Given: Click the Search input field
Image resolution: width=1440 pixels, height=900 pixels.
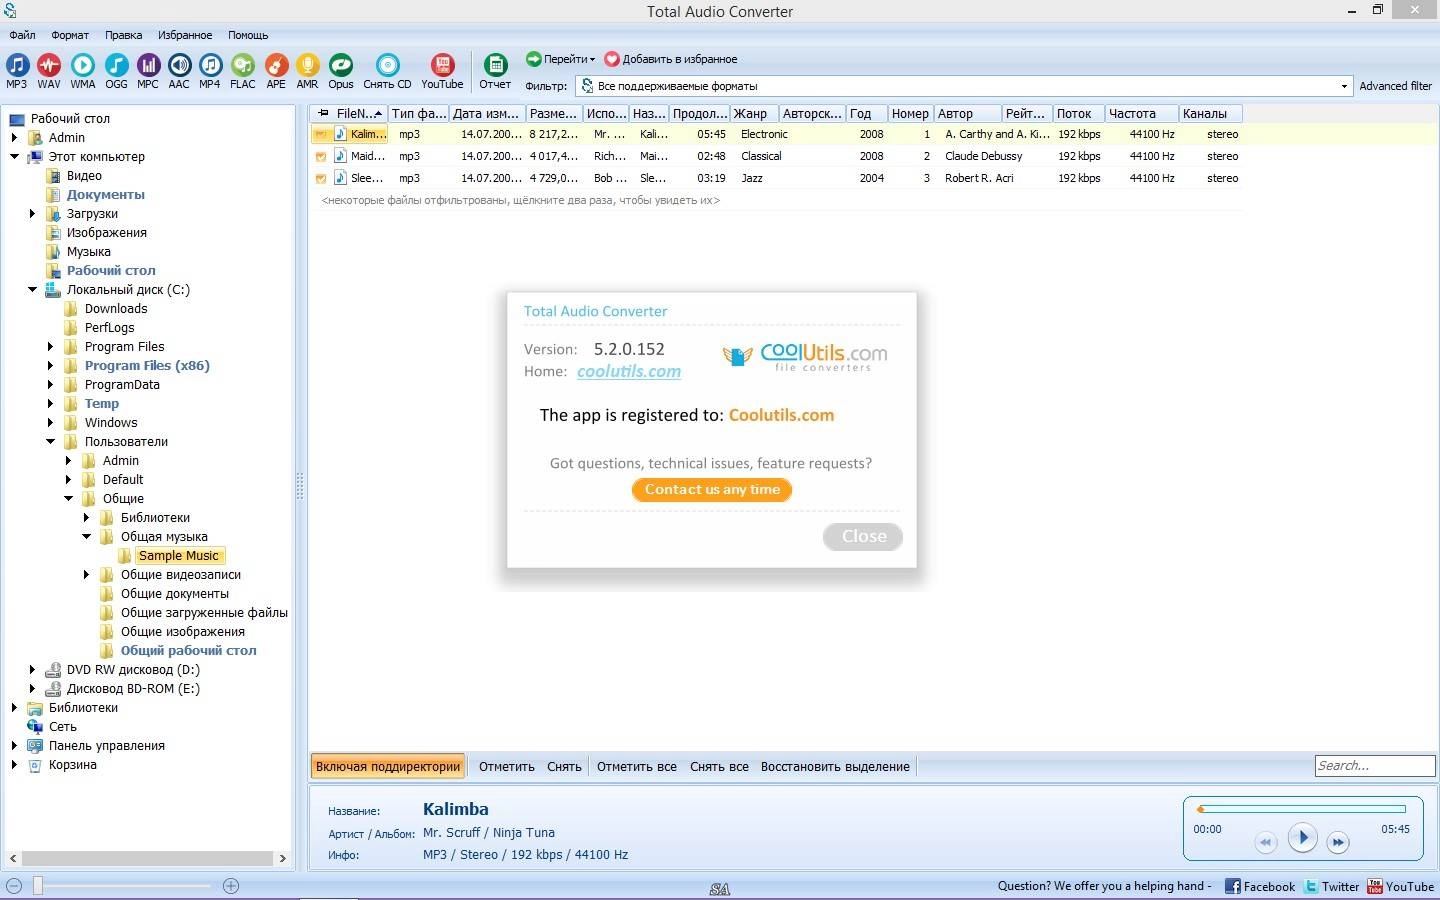Looking at the screenshot, I should (1375, 766).
